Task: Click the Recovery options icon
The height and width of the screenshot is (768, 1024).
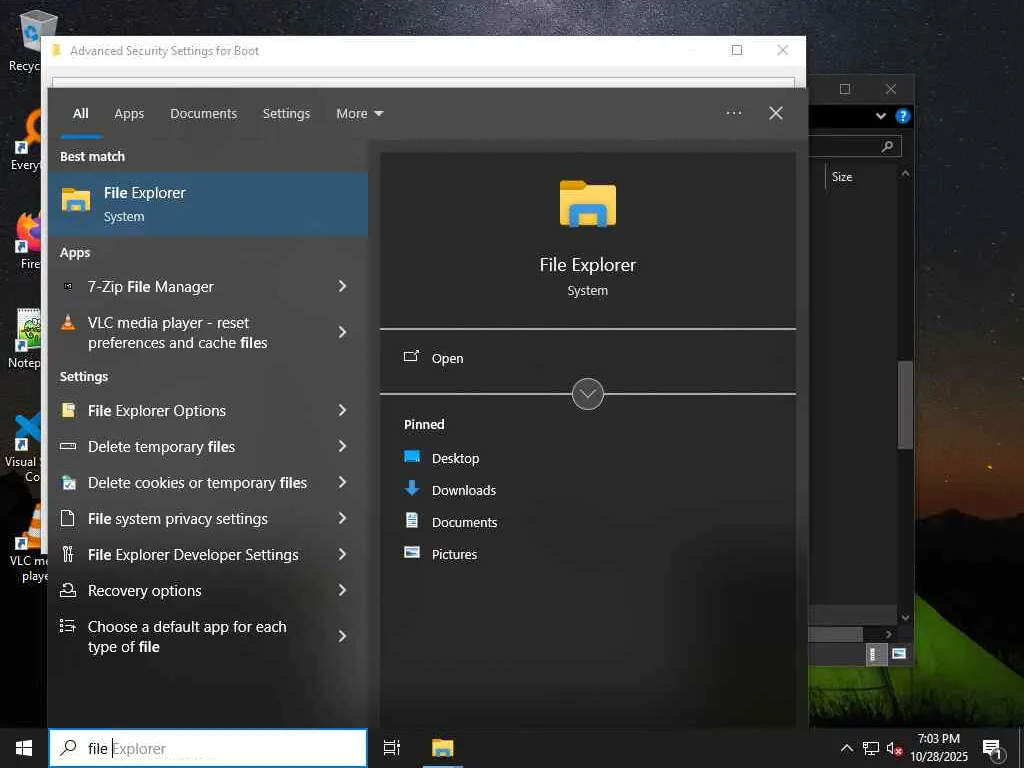Action: (x=68, y=590)
